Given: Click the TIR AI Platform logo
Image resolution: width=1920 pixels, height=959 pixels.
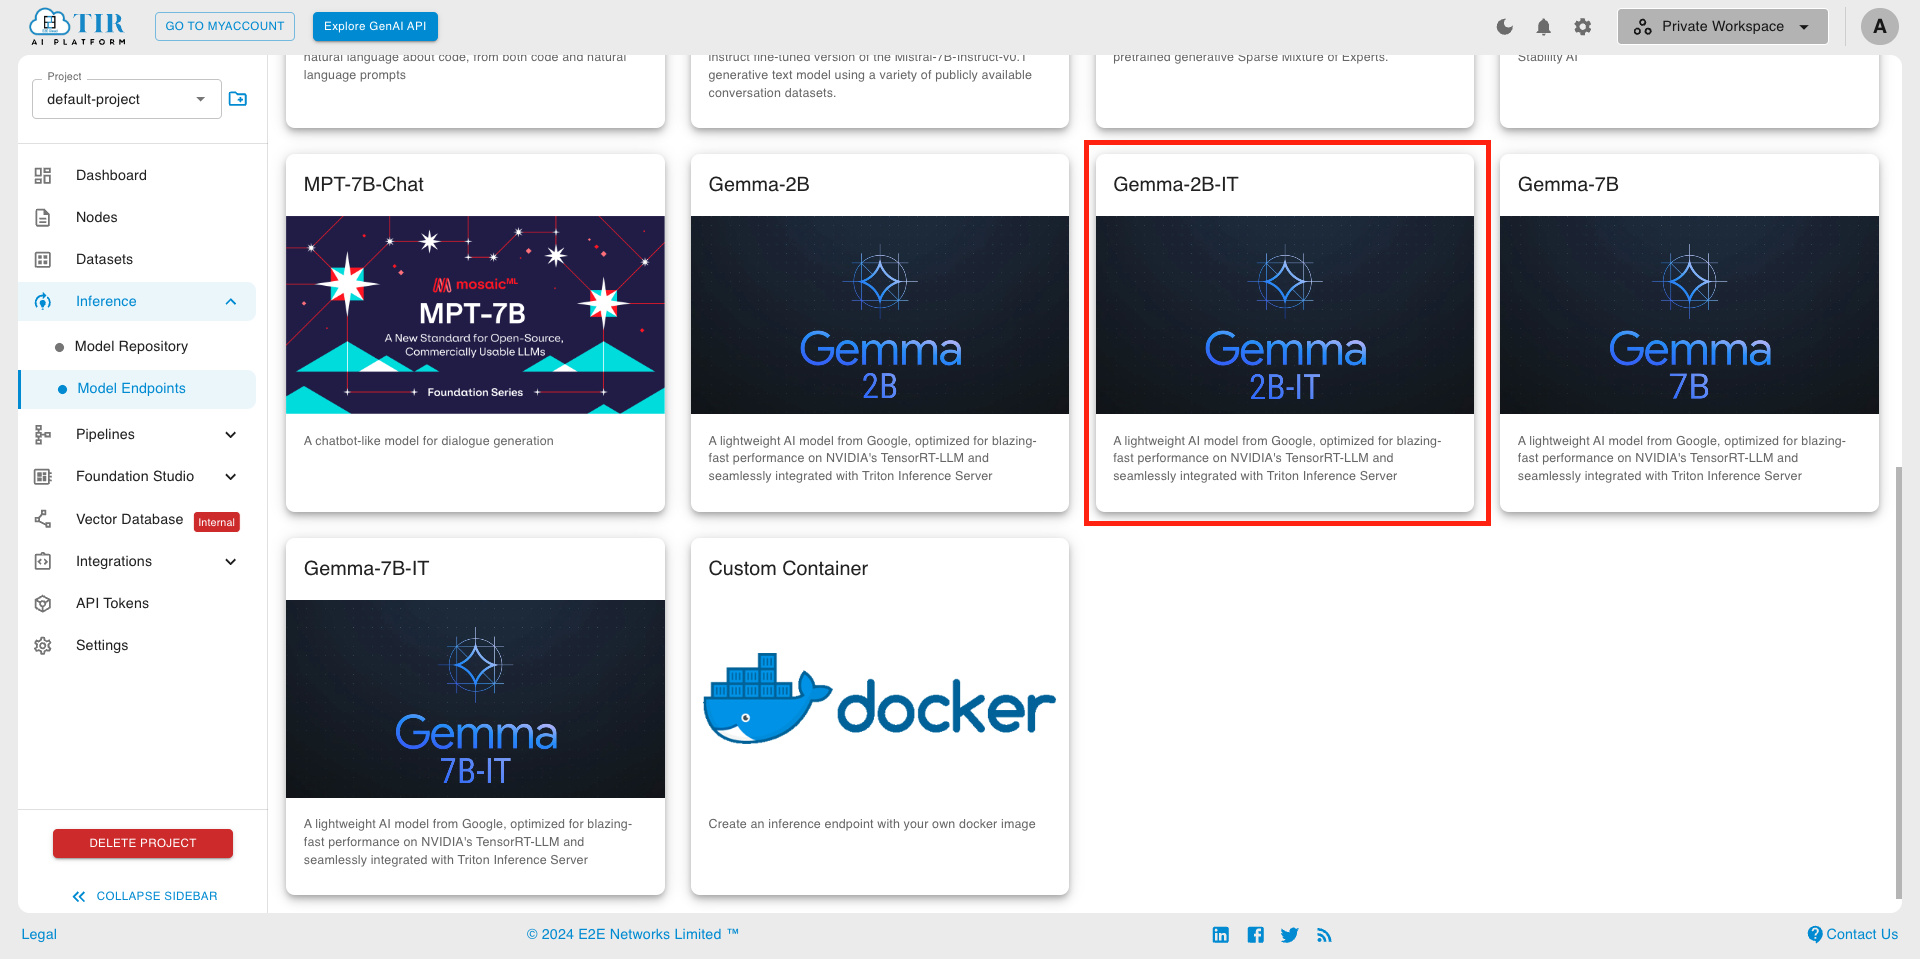Looking at the screenshot, I should [x=77, y=27].
